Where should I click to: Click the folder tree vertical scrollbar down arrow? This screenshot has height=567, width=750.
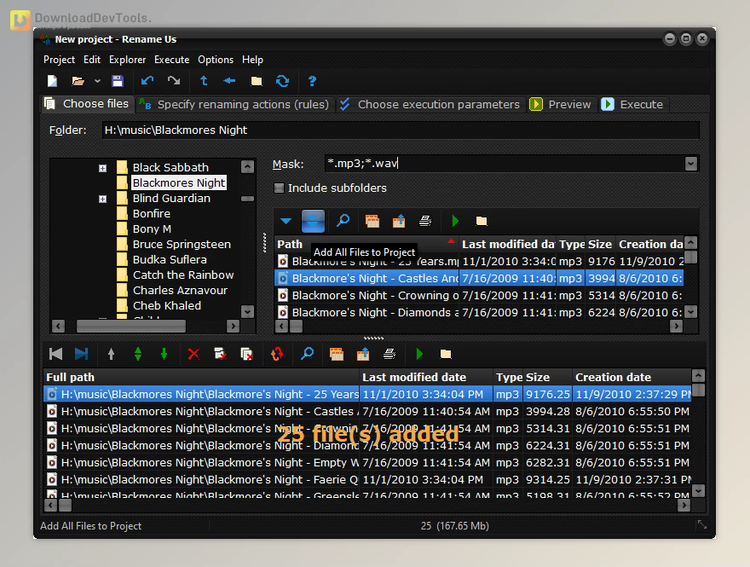tap(247, 311)
